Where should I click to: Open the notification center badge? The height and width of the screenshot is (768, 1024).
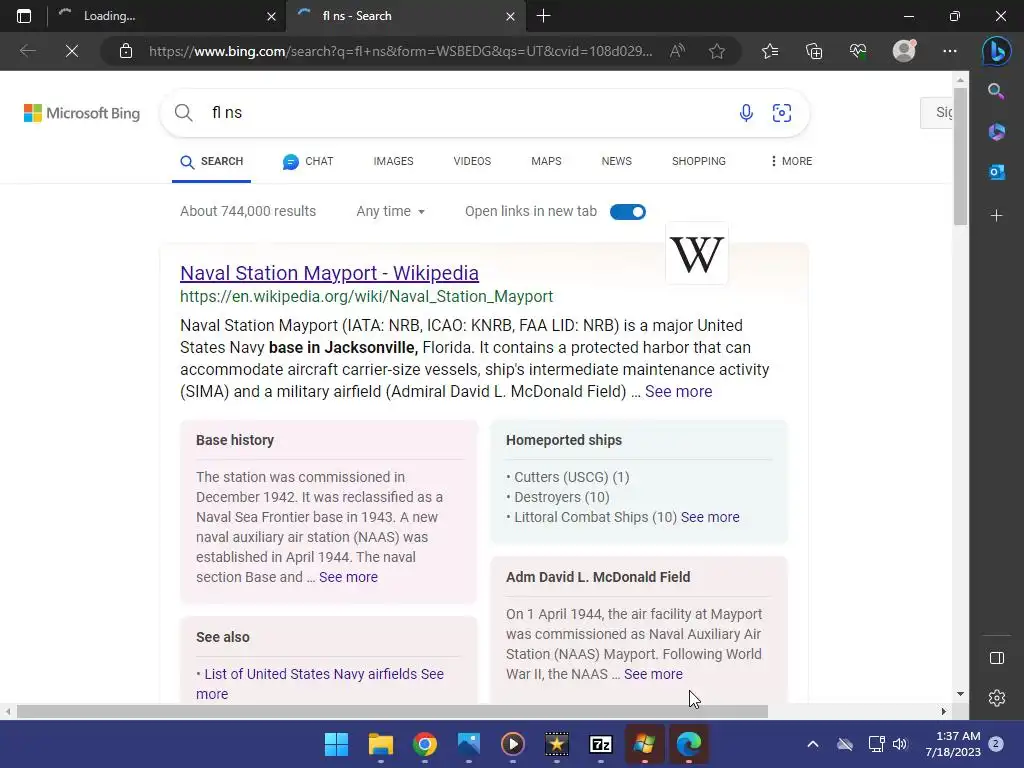click(996, 744)
